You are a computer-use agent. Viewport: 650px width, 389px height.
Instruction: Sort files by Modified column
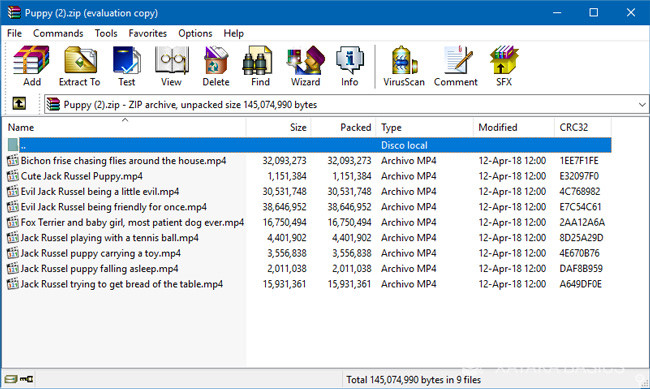click(x=514, y=127)
